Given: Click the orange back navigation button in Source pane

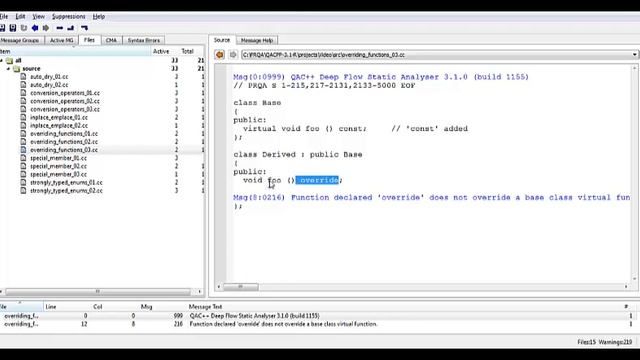Looking at the screenshot, I should pos(220,55).
